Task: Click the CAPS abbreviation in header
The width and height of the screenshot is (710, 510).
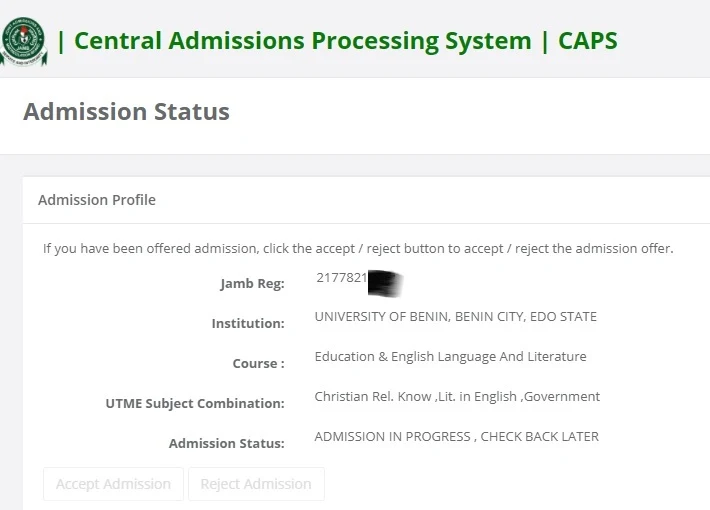Action: point(588,41)
